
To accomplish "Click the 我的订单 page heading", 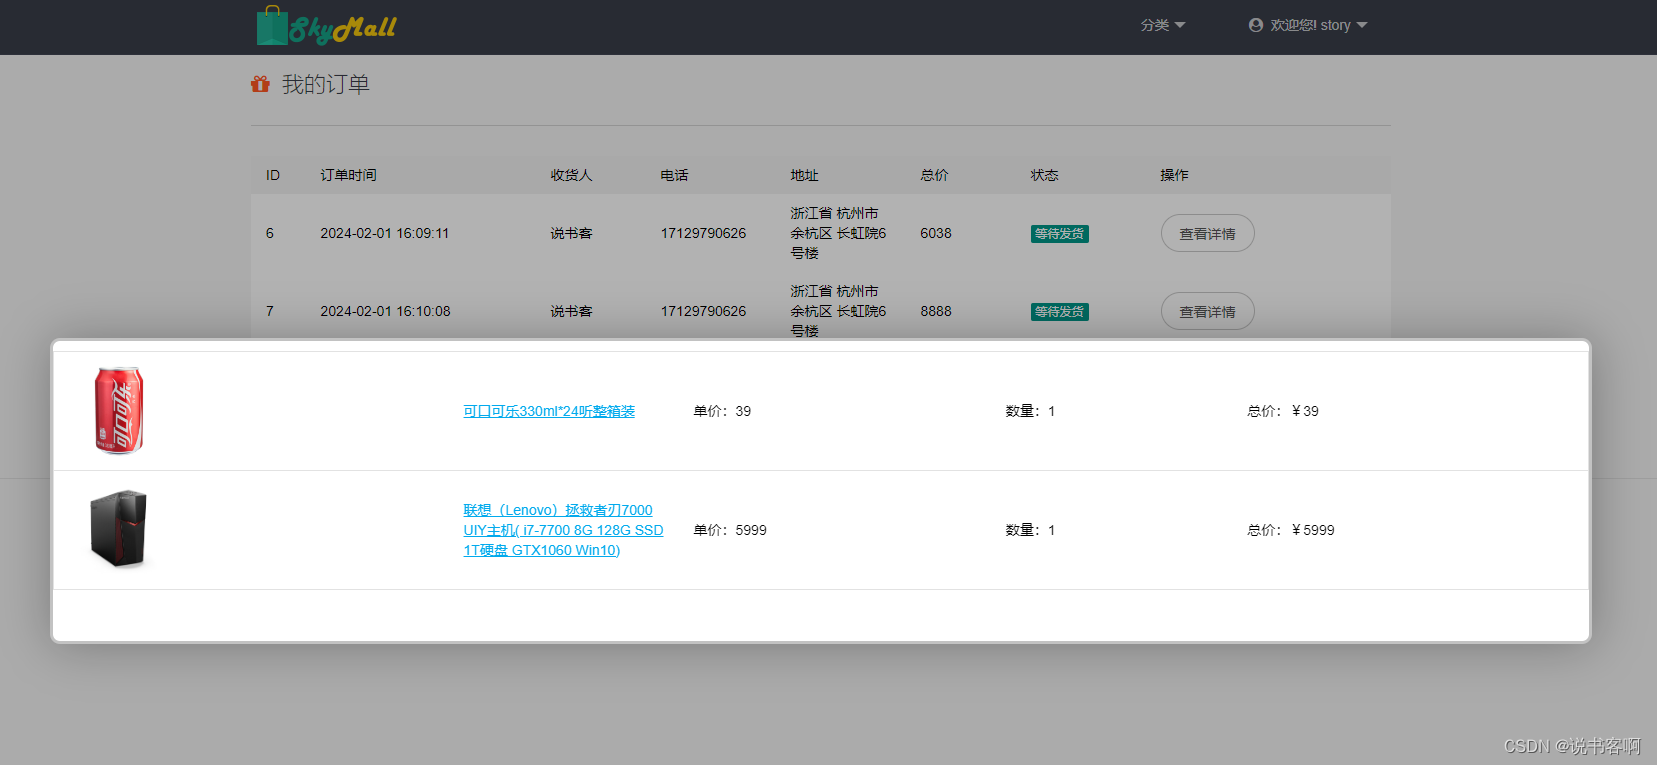I will point(326,84).
